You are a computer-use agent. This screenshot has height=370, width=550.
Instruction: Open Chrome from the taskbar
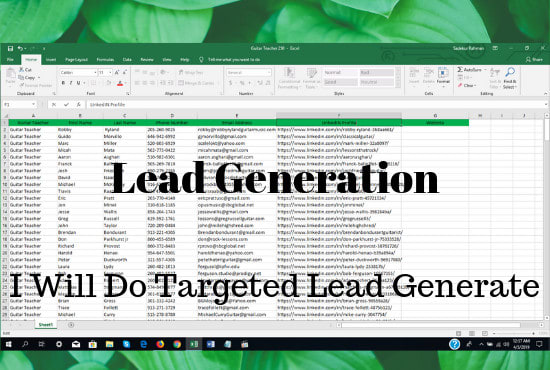tap(177, 344)
